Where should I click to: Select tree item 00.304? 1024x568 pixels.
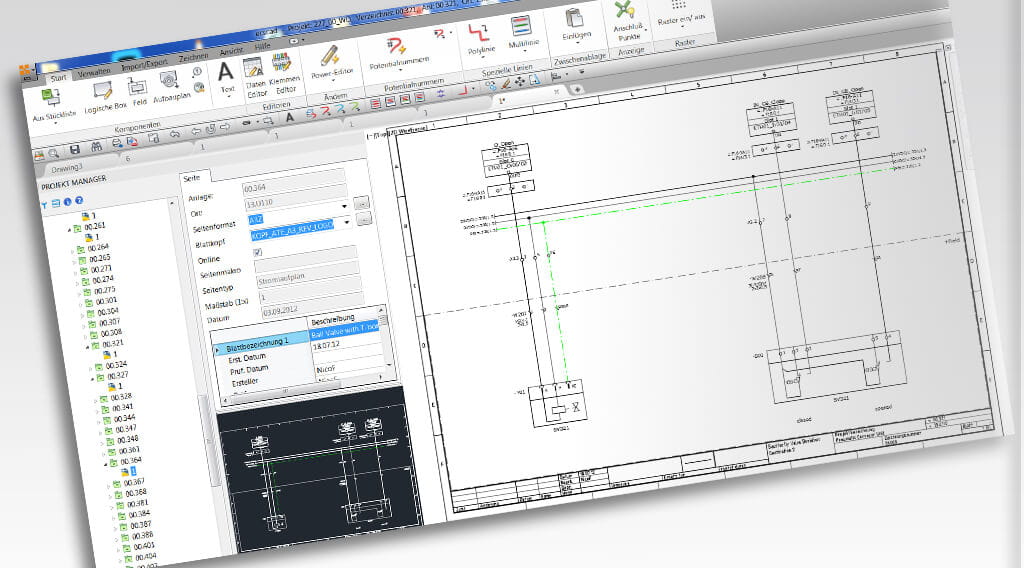point(108,312)
